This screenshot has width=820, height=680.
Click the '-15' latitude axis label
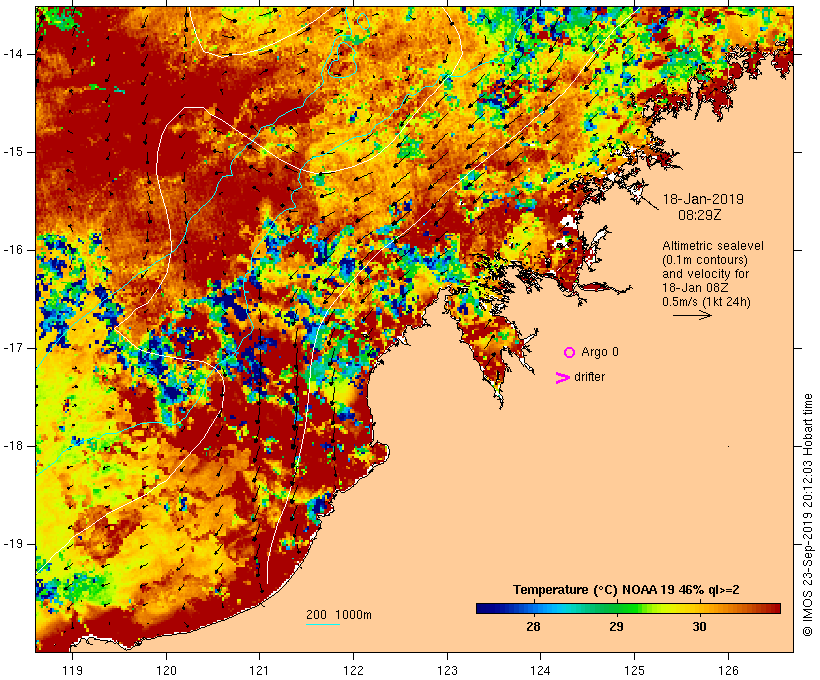coord(13,152)
